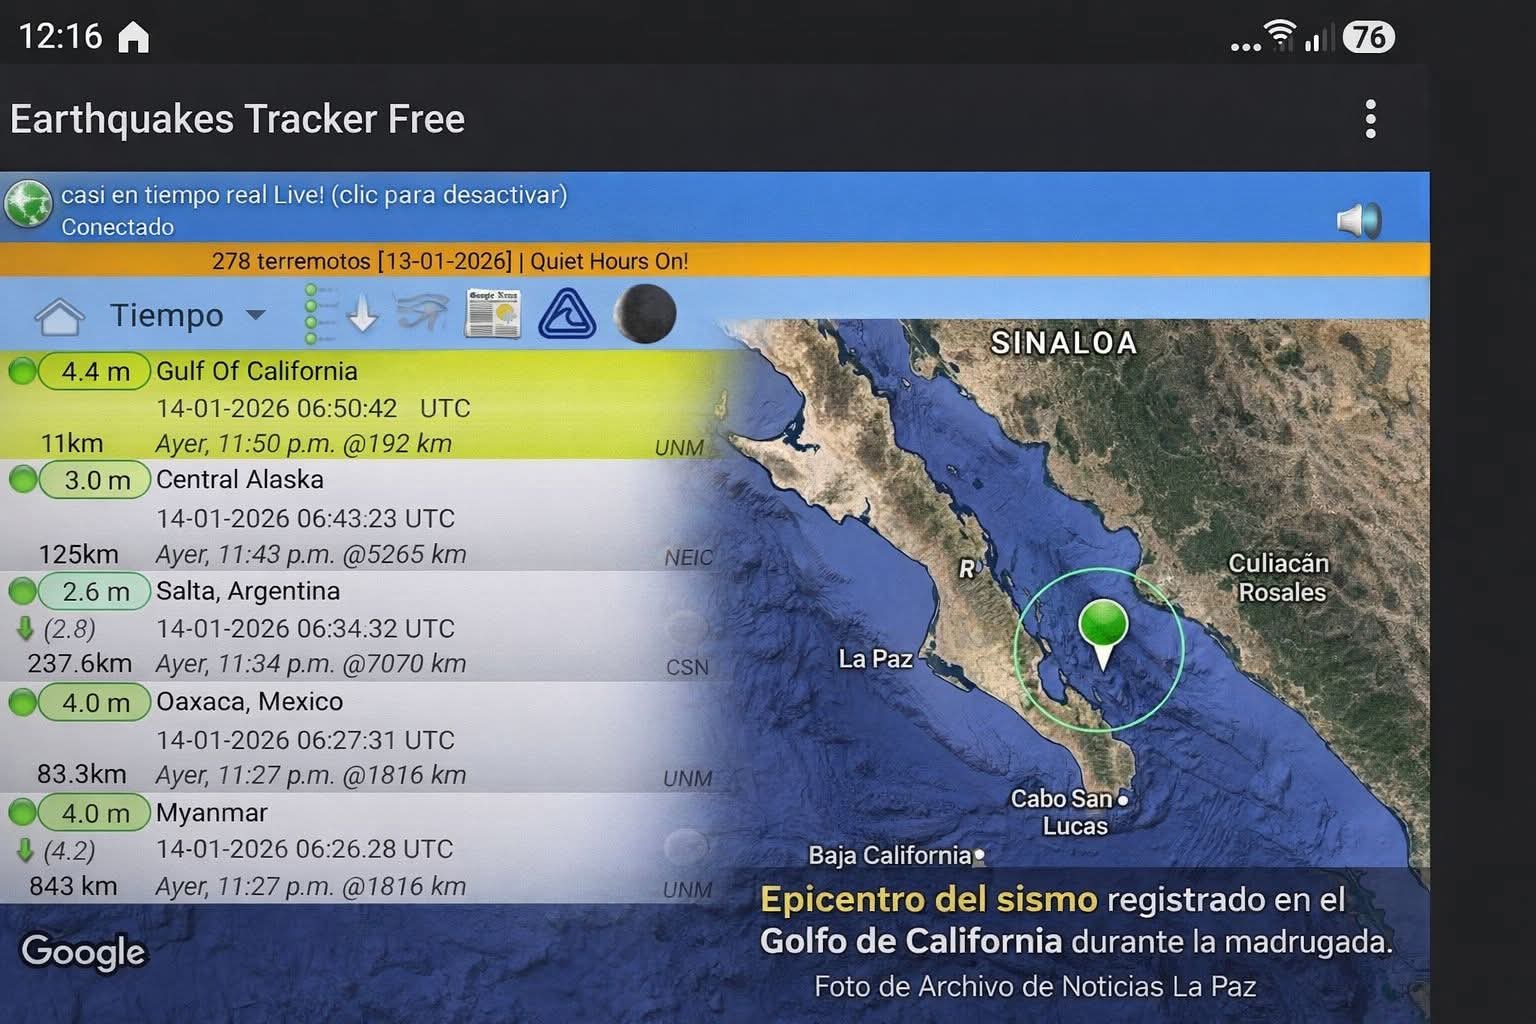Tap the home icon in the toolbar
This screenshot has height=1024, width=1536.
tap(59, 316)
